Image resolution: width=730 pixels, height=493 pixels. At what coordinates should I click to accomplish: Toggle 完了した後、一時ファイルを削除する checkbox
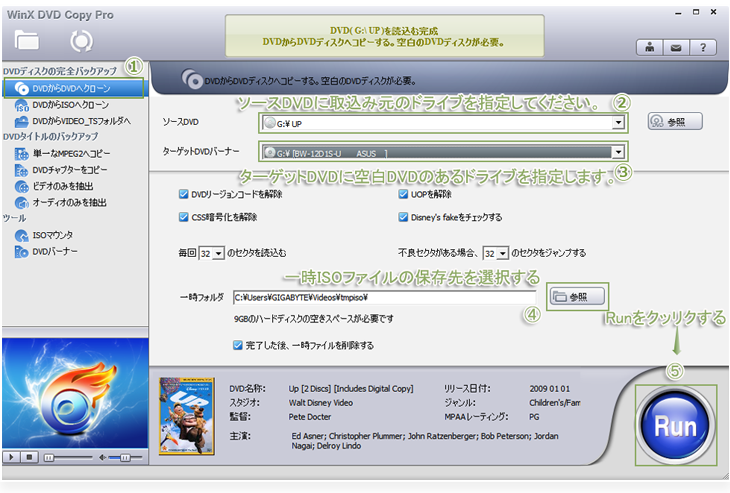[x=237, y=345]
